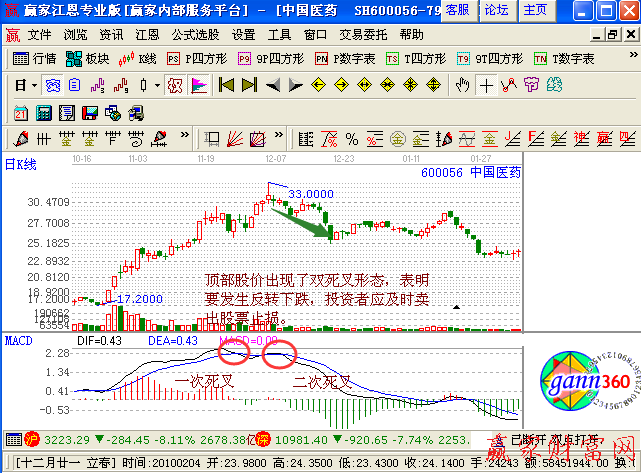The width and height of the screenshot is (641, 473).
Task: Open the 公式选股 menu
Action: (x=196, y=33)
